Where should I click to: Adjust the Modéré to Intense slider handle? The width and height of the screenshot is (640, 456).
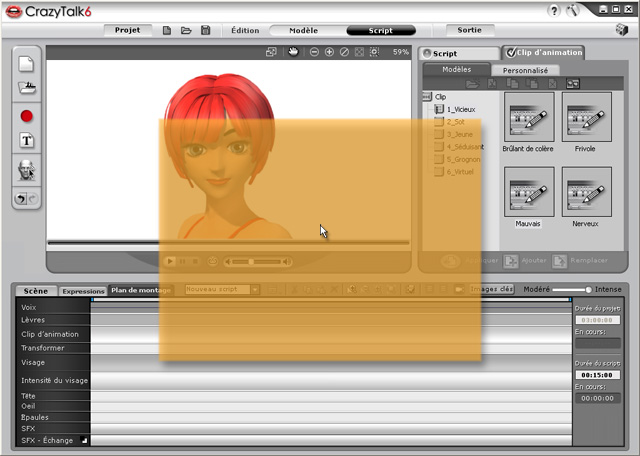tap(588, 289)
